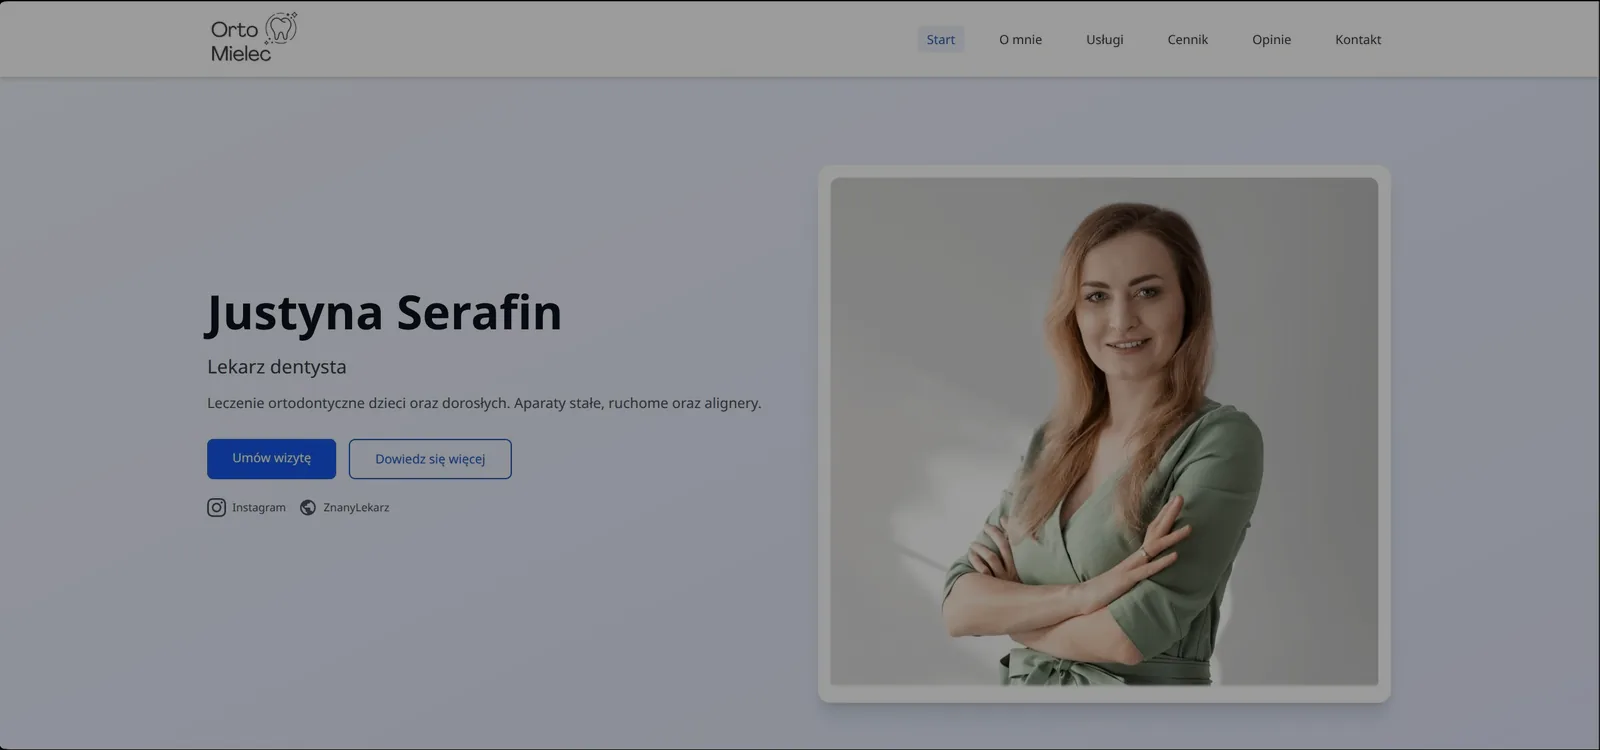The width and height of the screenshot is (1600, 750).
Task: Click the Umów wizytę button
Action: 271,459
